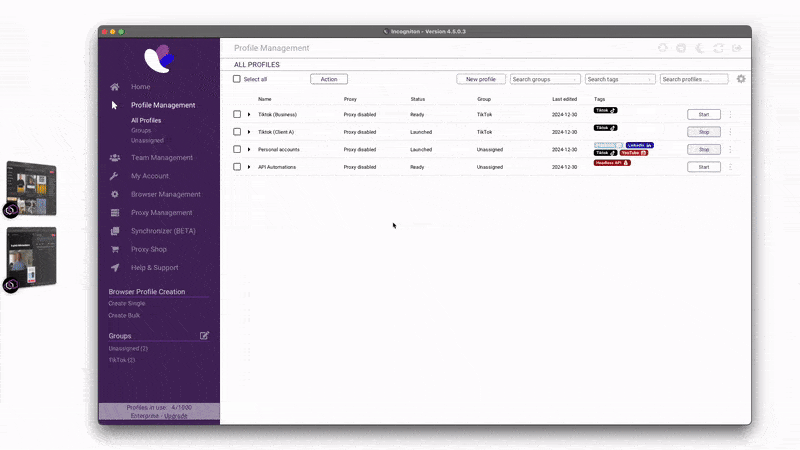The width and height of the screenshot is (800, 450).
Task: Click the Upgrade link at sidebar bottom
Action: (x=176, y=416)
